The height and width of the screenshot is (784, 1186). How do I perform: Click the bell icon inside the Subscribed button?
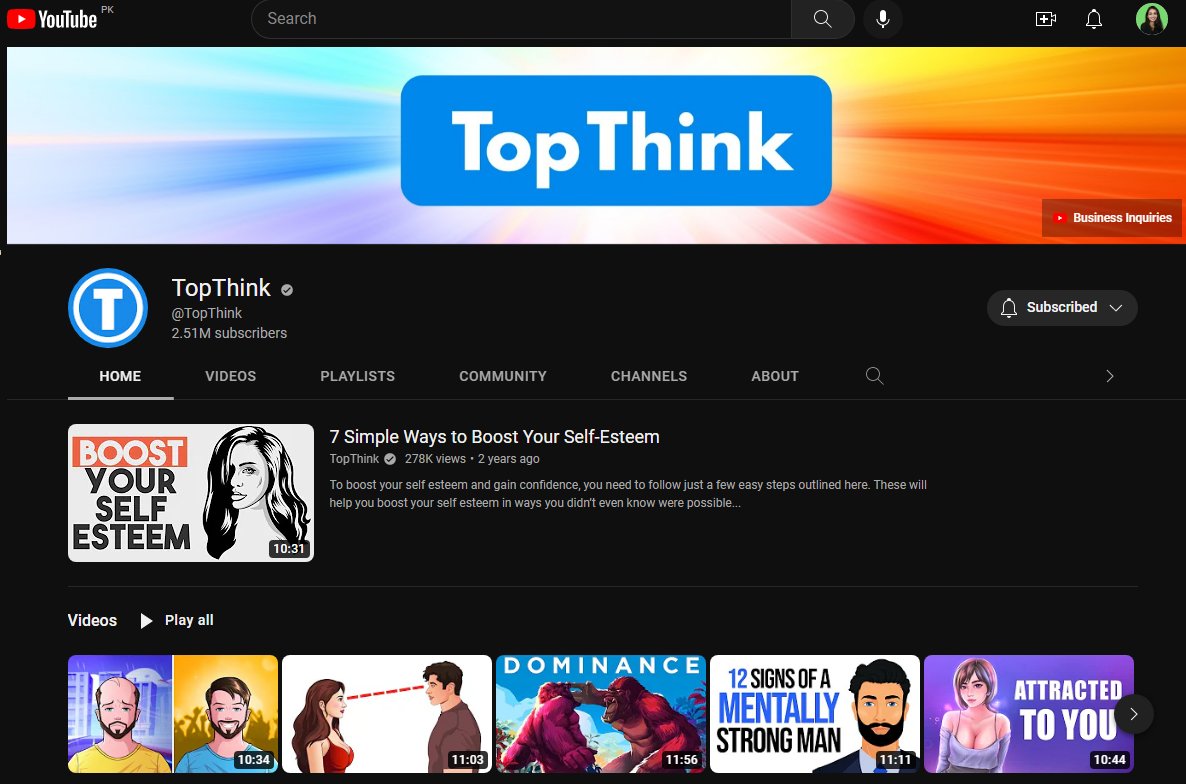(x=1008, y=308)
